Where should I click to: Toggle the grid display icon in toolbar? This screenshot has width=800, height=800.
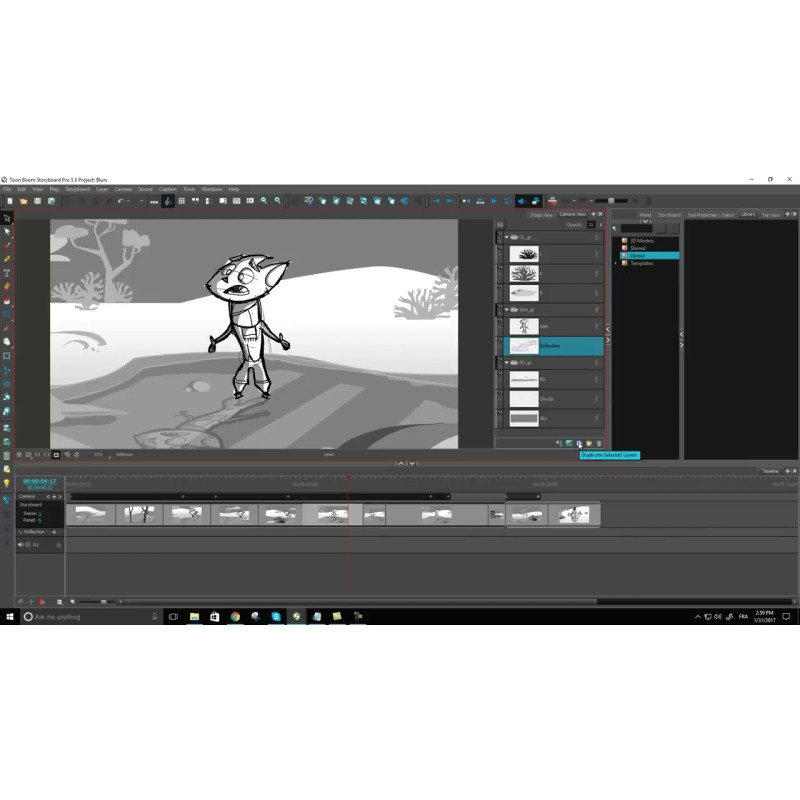point(181,201)
